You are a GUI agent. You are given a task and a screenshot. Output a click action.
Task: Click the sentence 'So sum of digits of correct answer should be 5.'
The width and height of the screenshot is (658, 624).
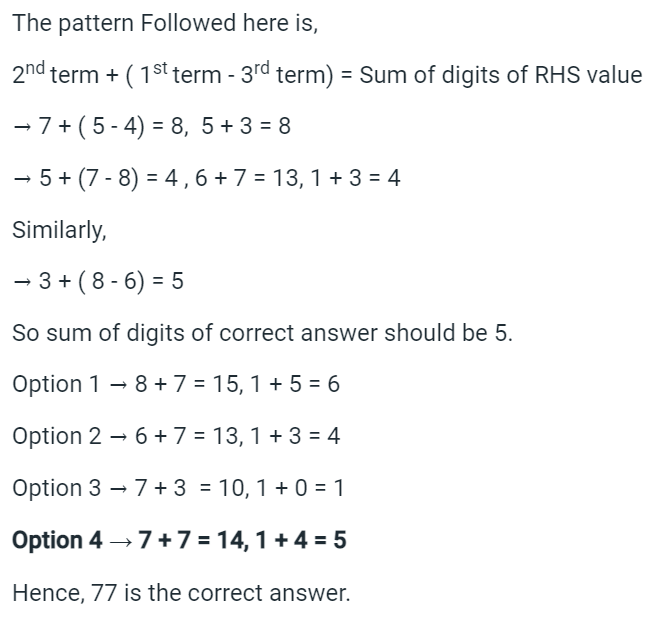tap(262, 333)
